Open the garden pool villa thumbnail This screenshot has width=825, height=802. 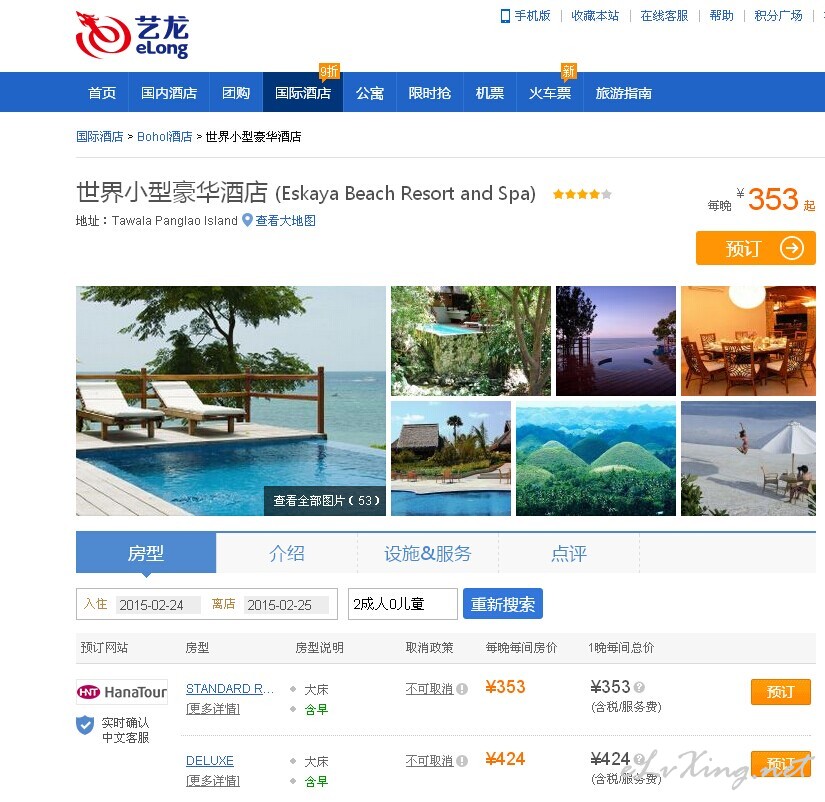click(470, 341)
